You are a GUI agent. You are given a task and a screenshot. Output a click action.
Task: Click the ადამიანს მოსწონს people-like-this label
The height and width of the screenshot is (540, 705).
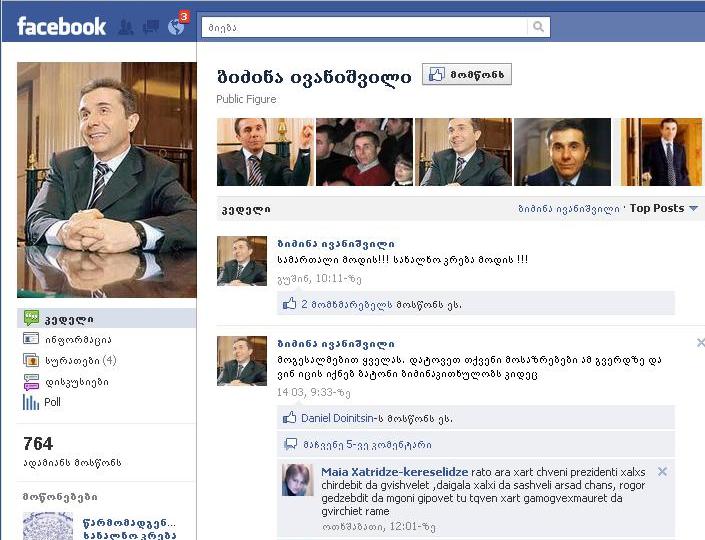tap(72, 463)
